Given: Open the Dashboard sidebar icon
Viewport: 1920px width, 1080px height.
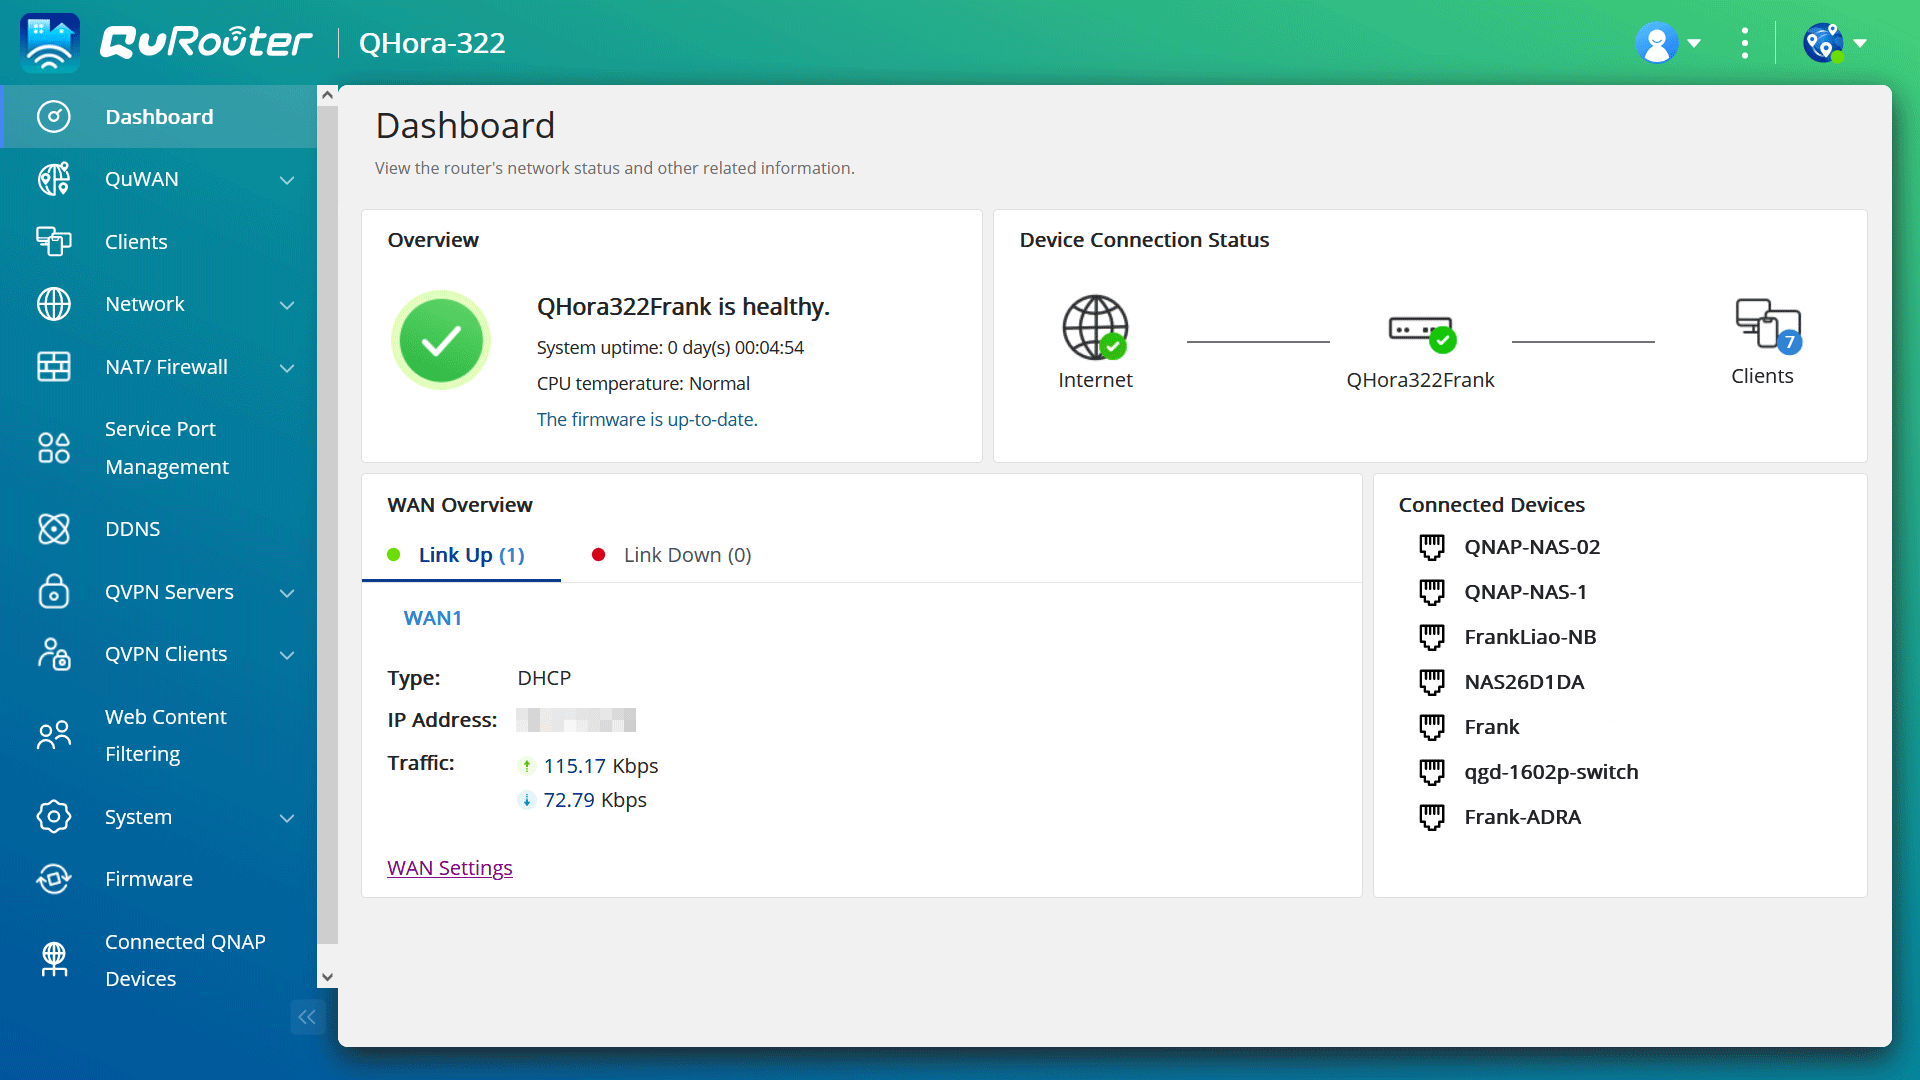Looking at the screenshot, I should tap(54, 116).
